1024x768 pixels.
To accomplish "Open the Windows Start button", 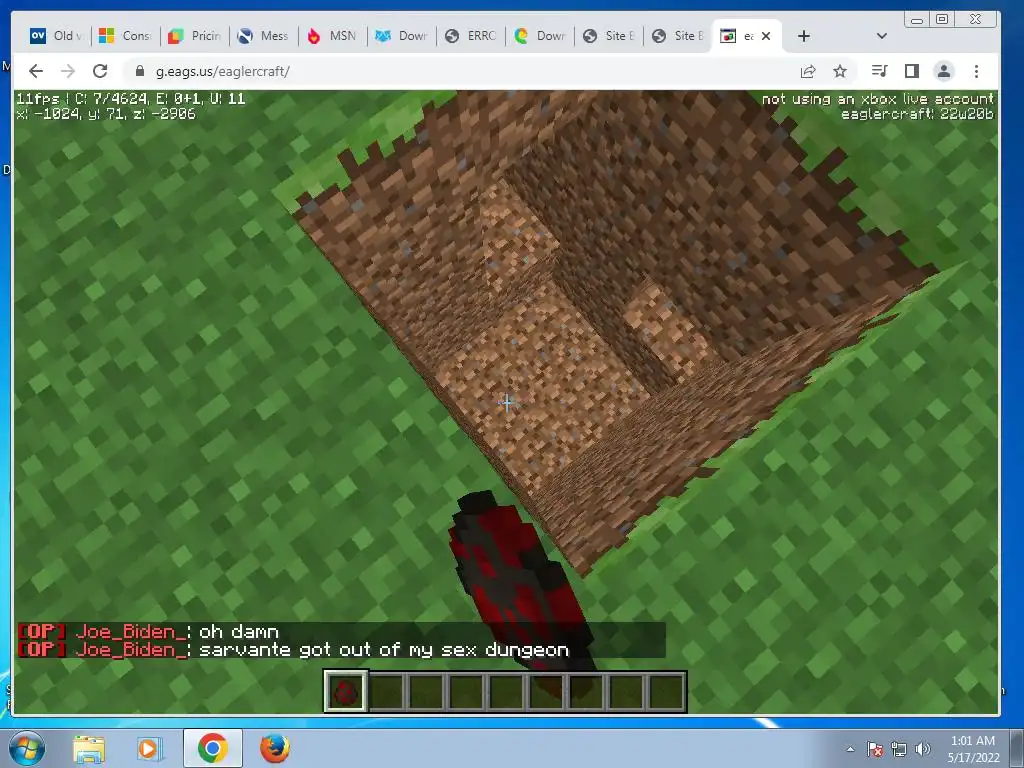I will 26,748.
